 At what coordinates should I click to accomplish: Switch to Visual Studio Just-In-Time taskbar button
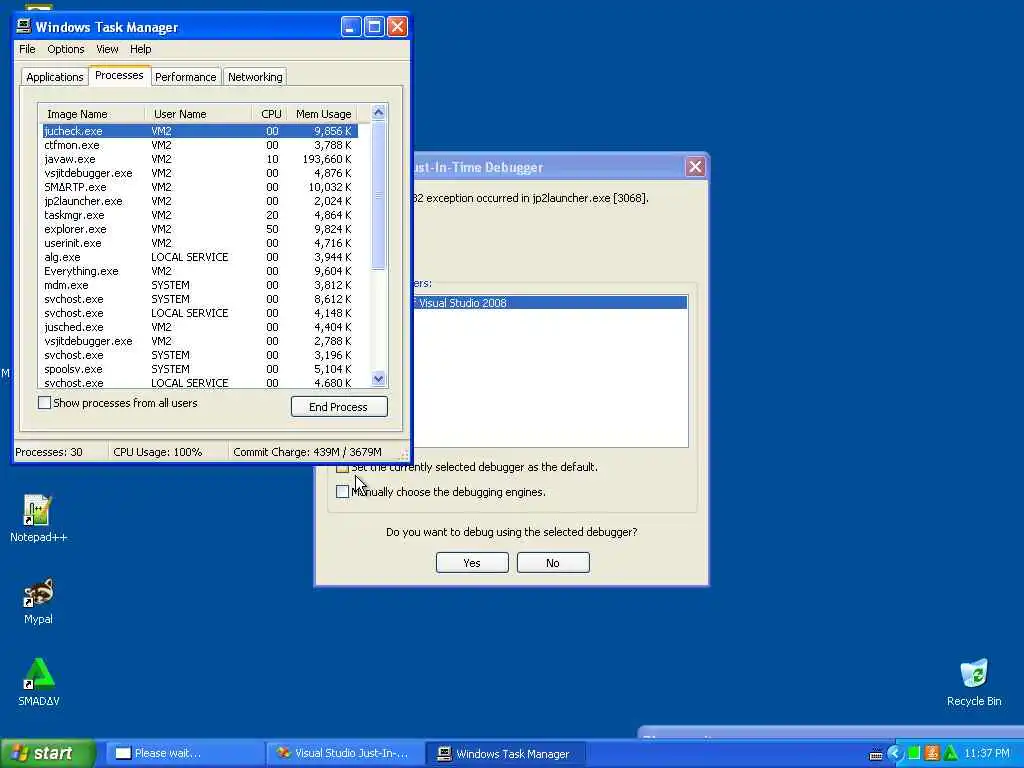click(345, 753)
